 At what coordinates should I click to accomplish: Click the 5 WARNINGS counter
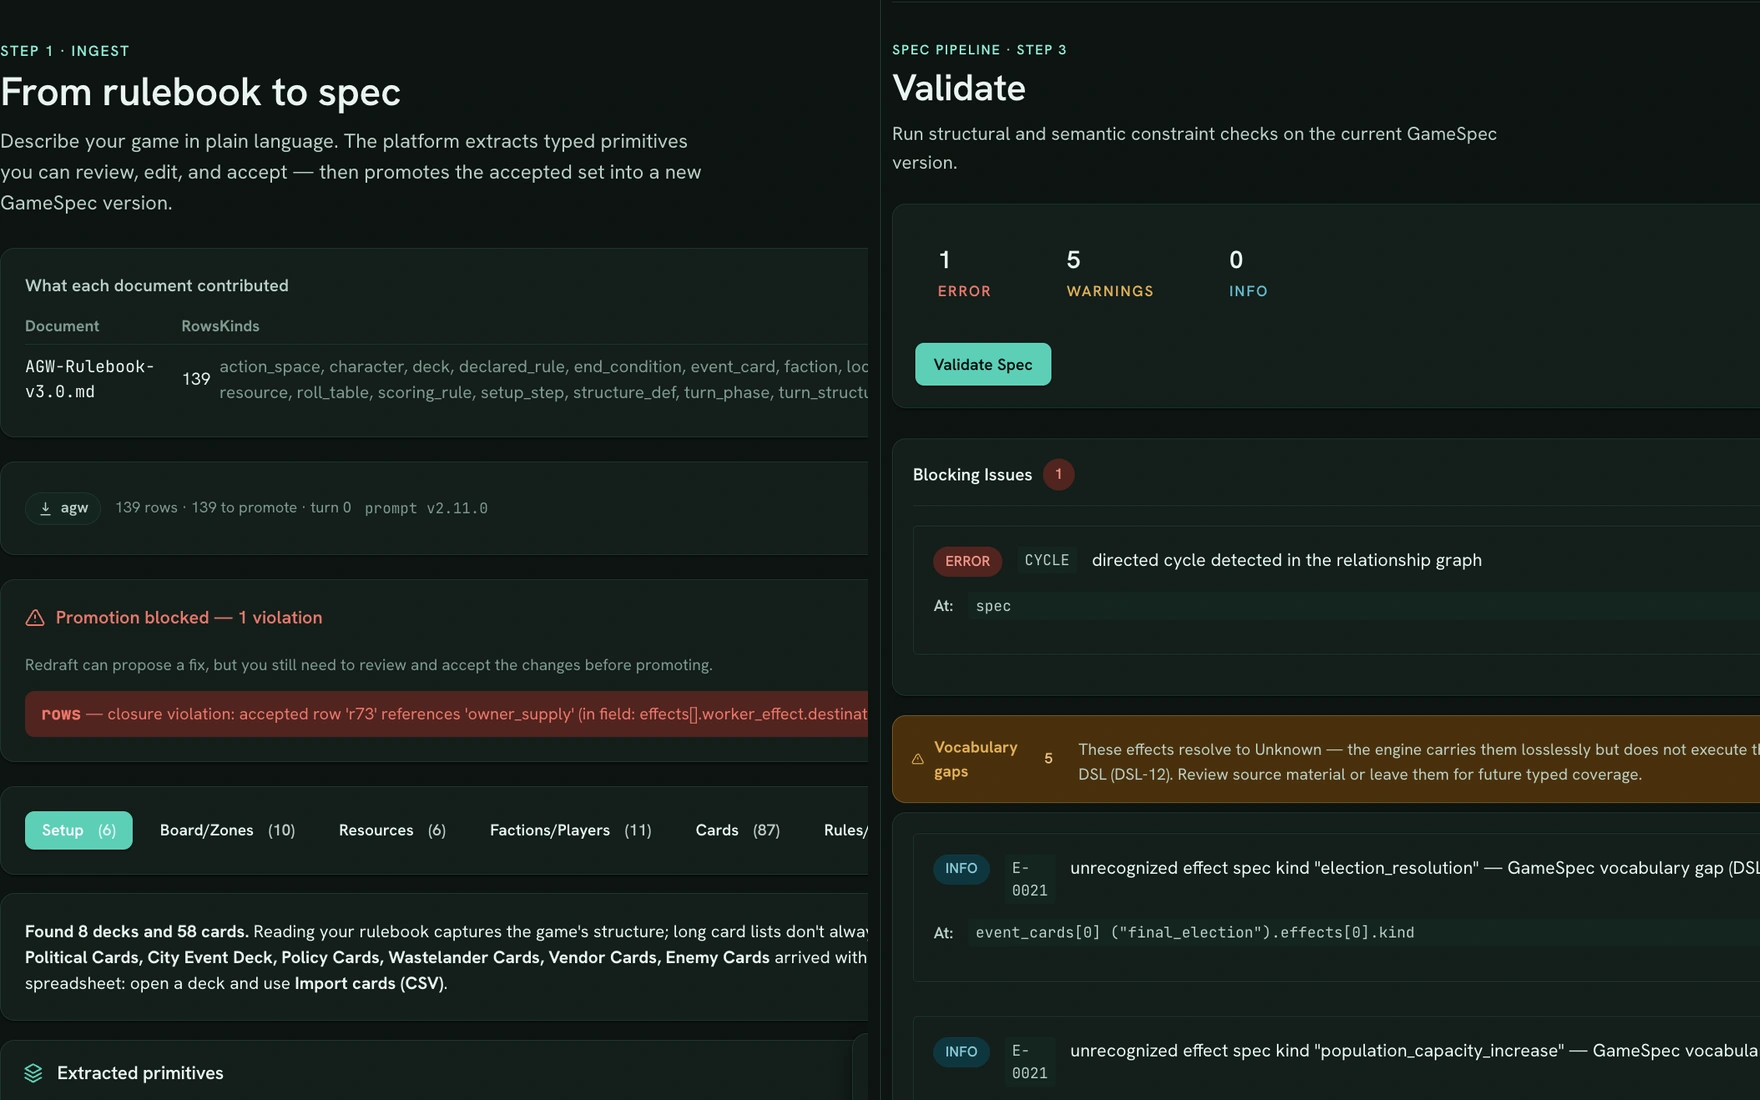pos(1110,274)
